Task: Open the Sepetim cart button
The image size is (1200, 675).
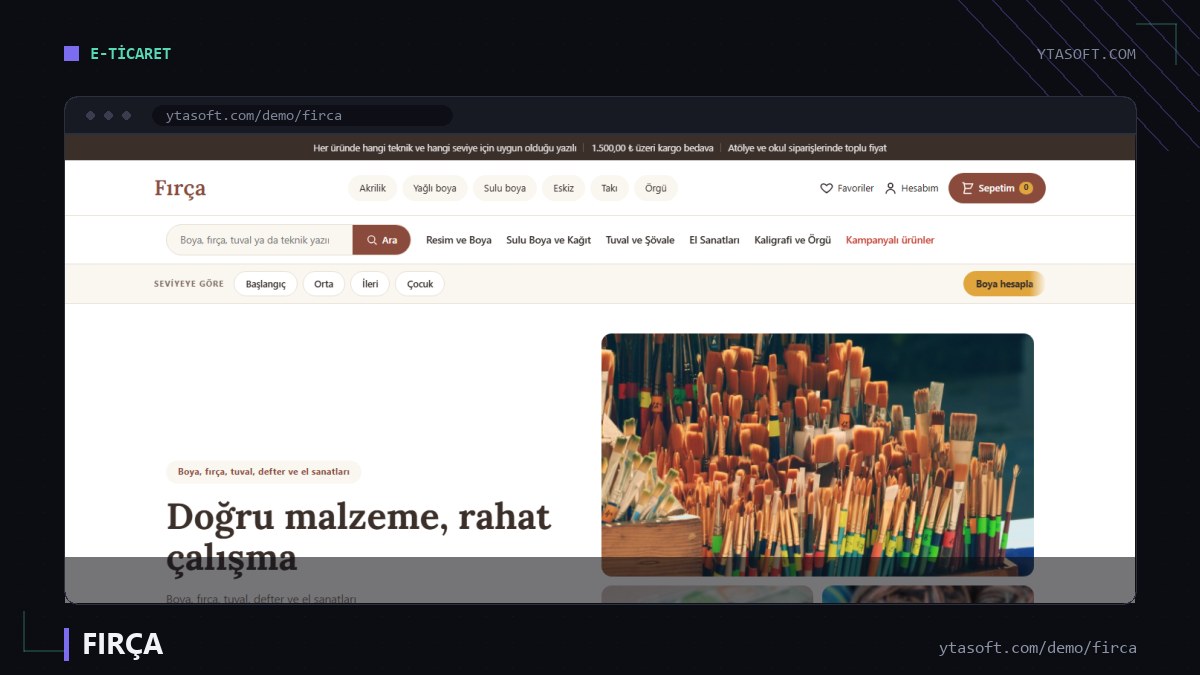Action: pos(997,188)
